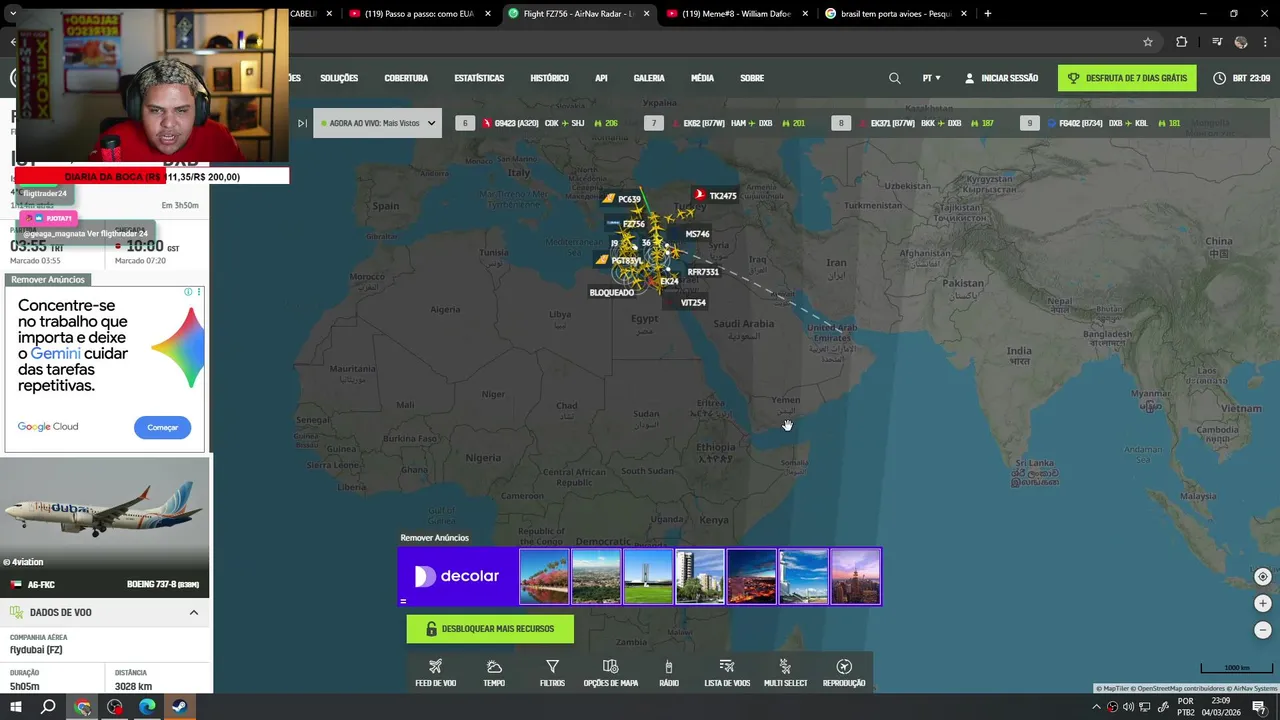The height and width of the screenshot is (720, 1280).
Task: Bookmark page with the star icon
Action: (x=1148, y=42)
